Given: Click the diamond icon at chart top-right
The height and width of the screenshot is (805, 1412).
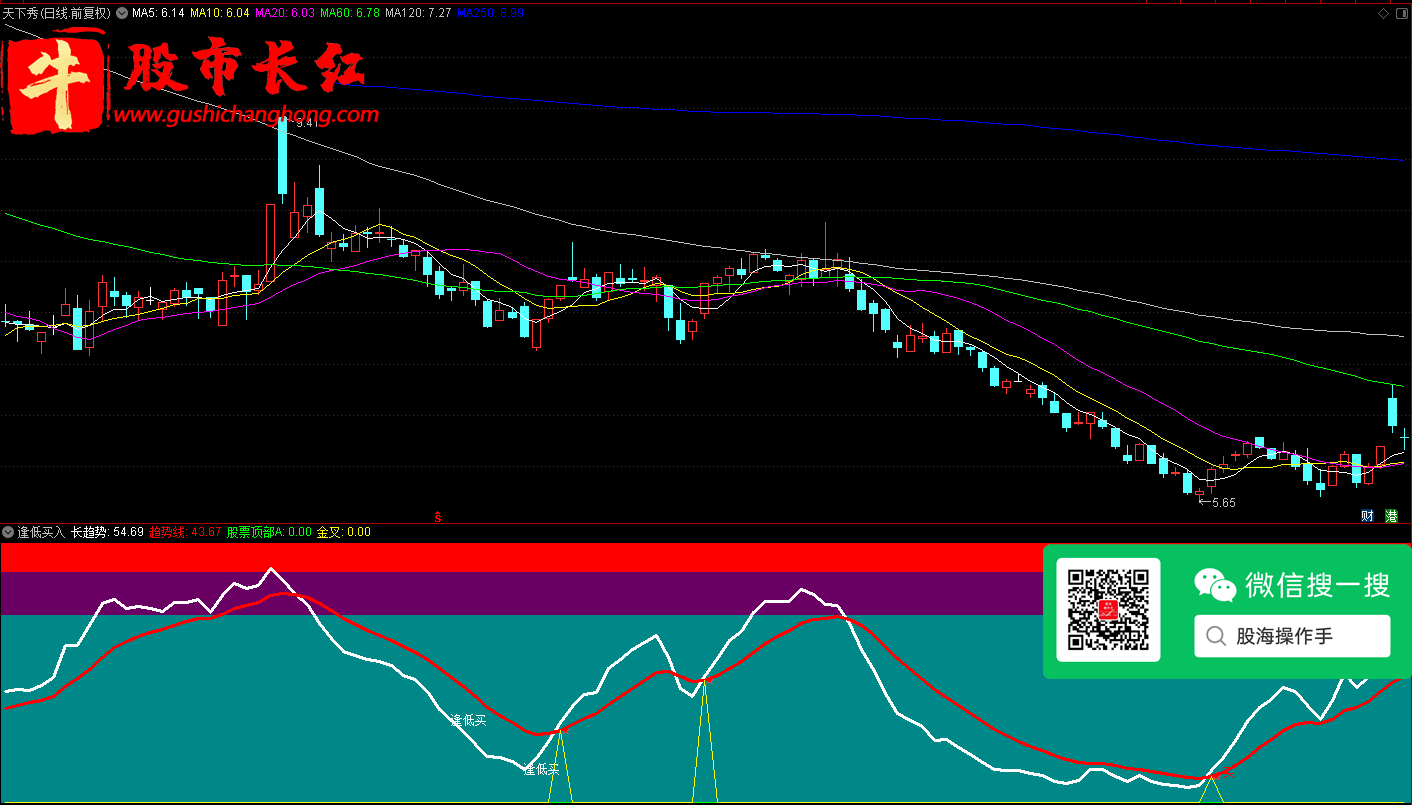Looking at the screenshot, I should 1384,13.
